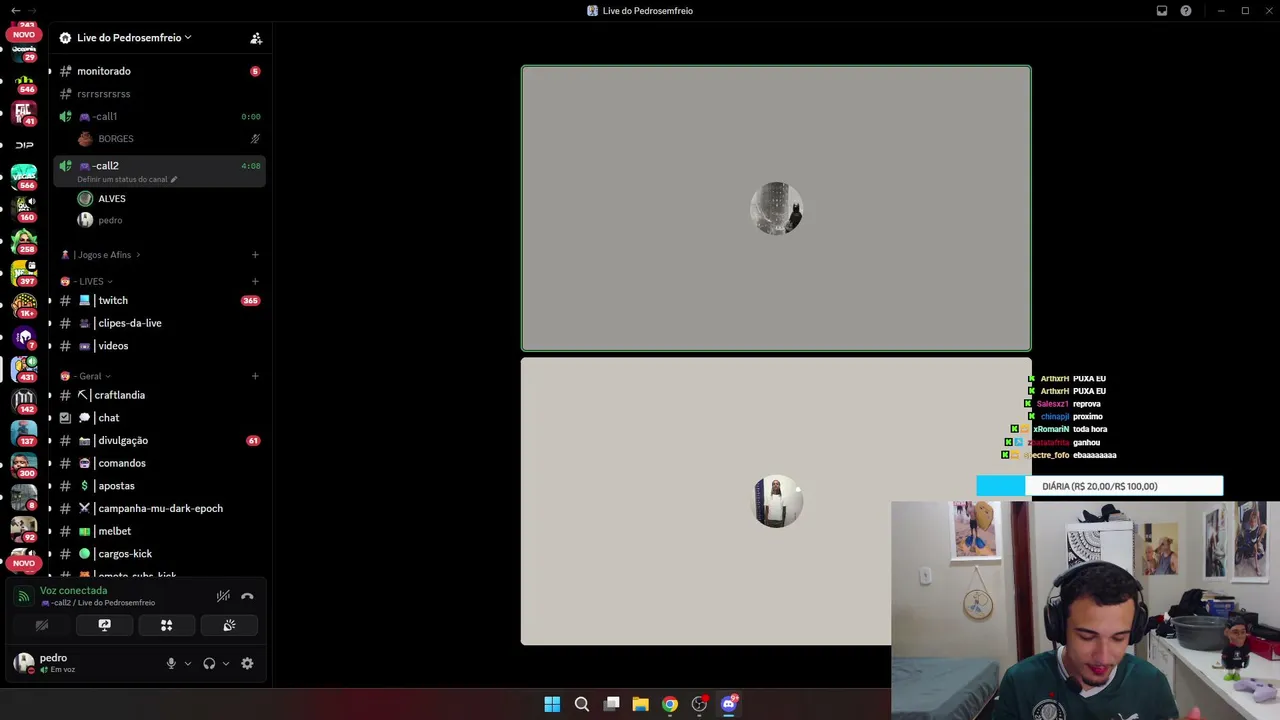Create a channel in the LIVES category
The height and width of the screenshot is (720, 1280).
coord(255,281)
